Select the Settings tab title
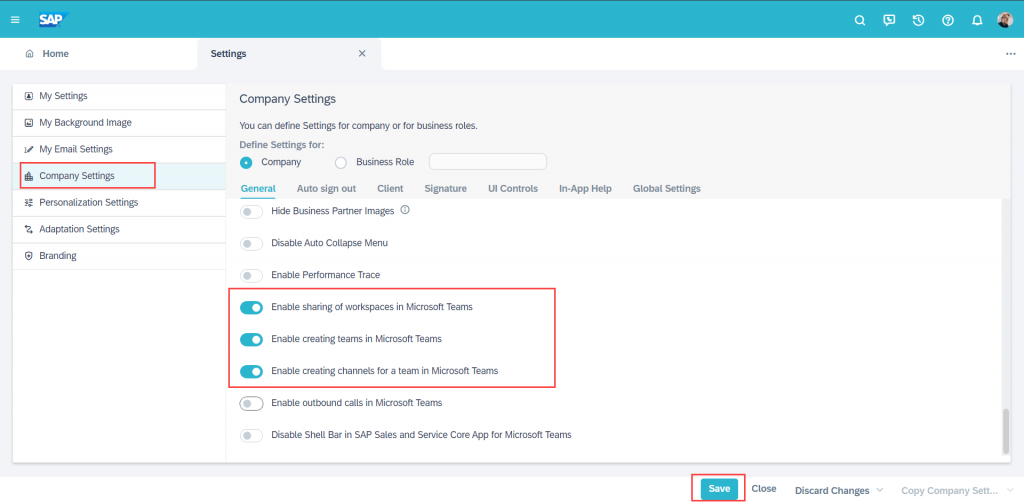Screen dimensions: 1024x502 coord(229,54)
